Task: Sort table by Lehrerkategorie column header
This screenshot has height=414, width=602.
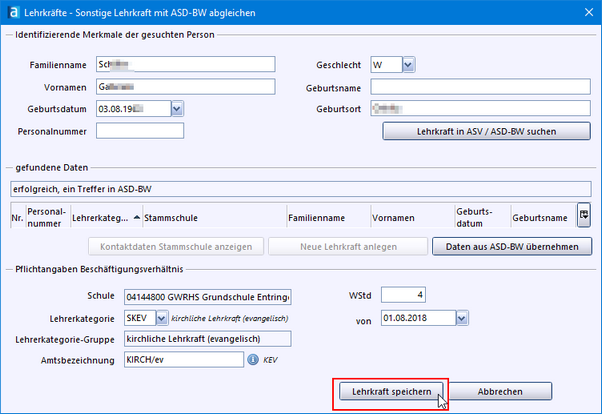Action: [100, 215]
